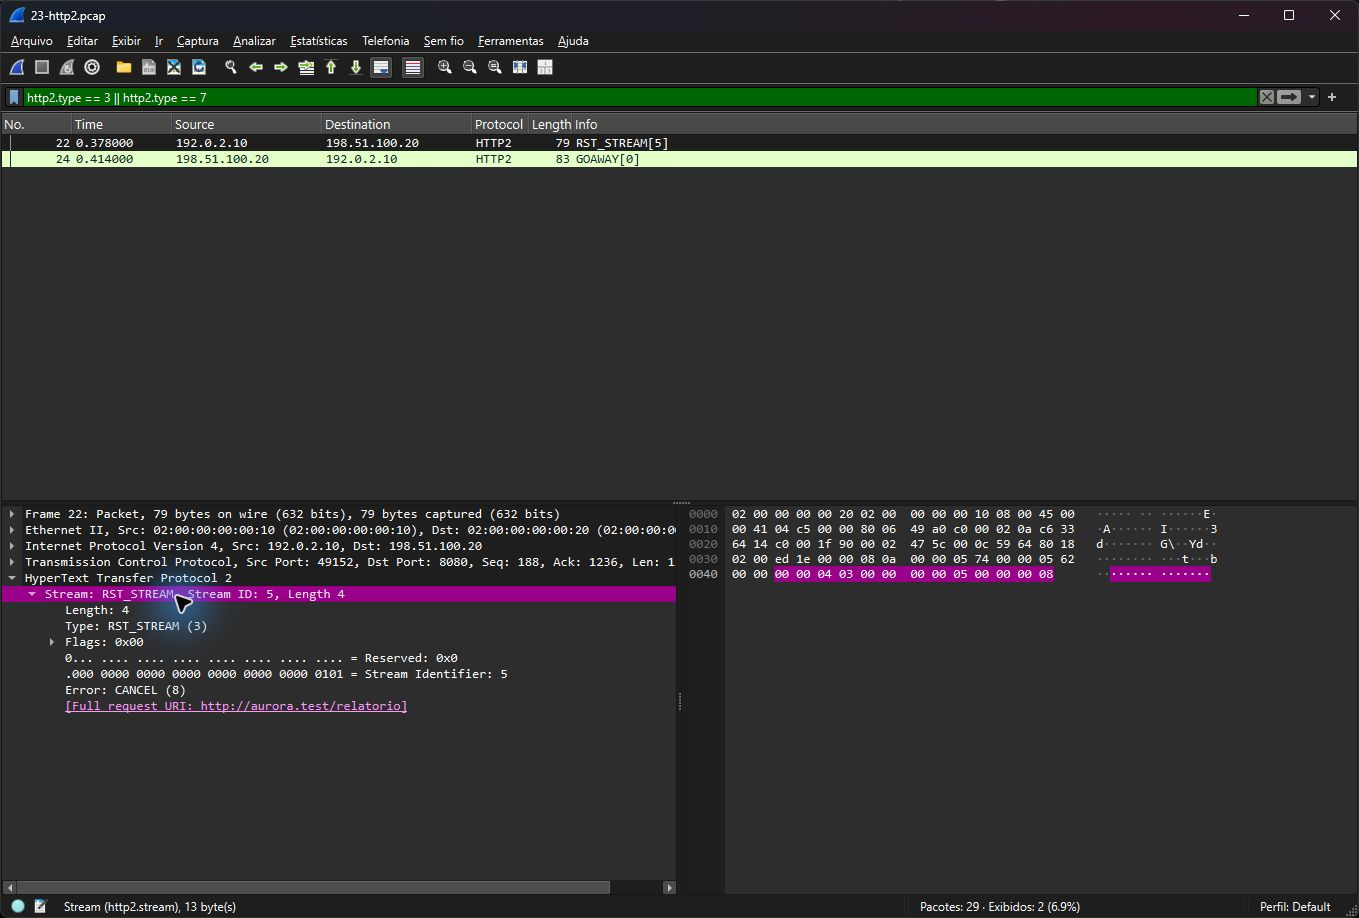This screenshot has width=1359, height=918.
Task: Expand the Ethernet II details
Action: pos(12,530)
